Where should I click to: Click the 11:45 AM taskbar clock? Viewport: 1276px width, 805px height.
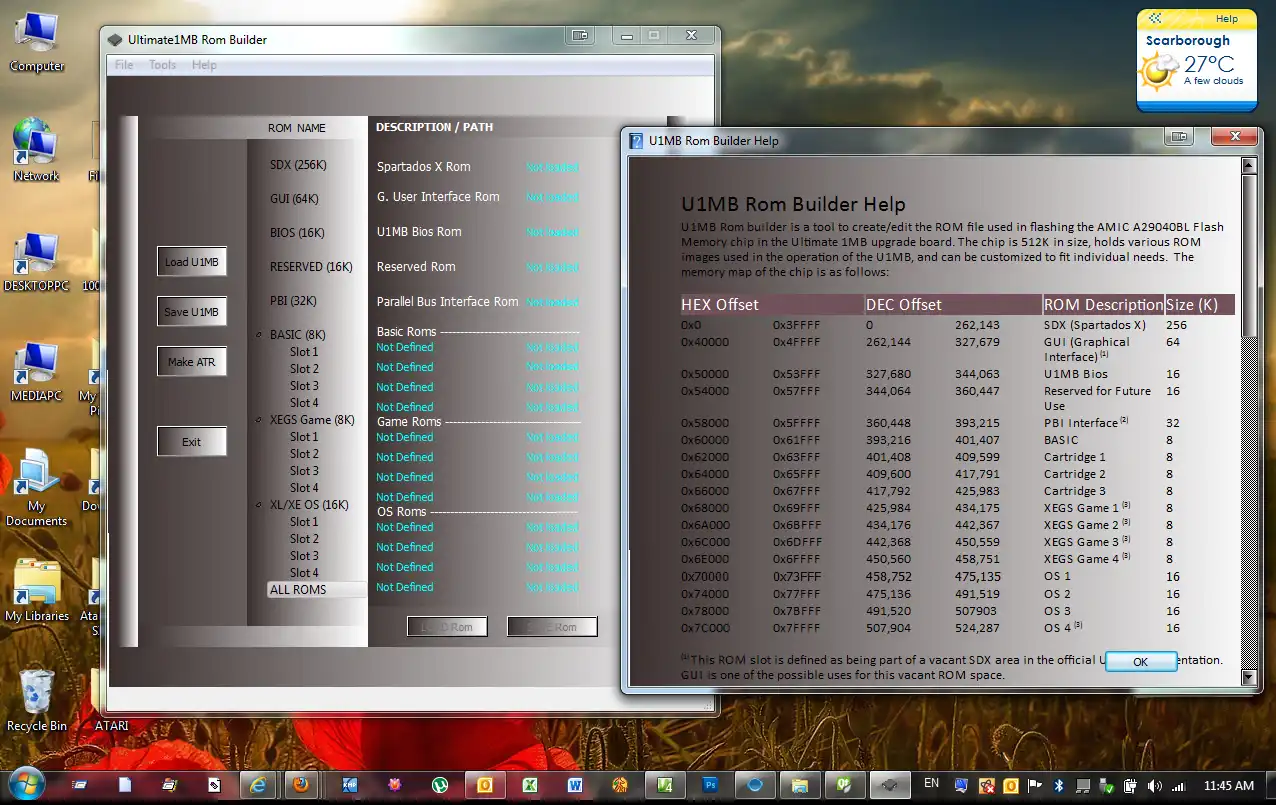click(1229, 786)
